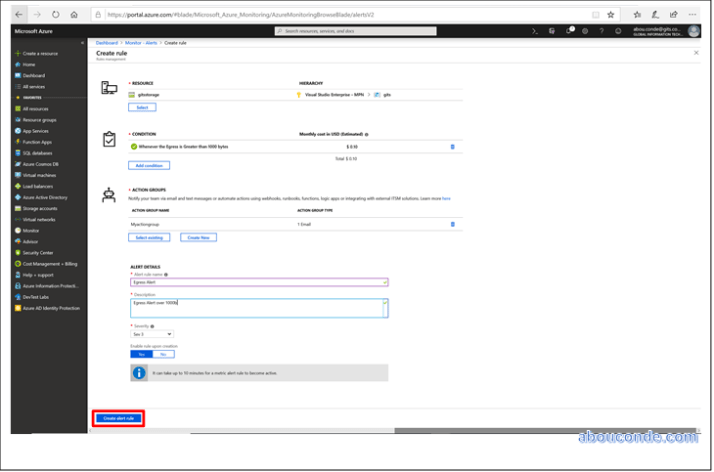Open the Severity dropdown
This screenshot has height=472, width=714.
point(152,334)
